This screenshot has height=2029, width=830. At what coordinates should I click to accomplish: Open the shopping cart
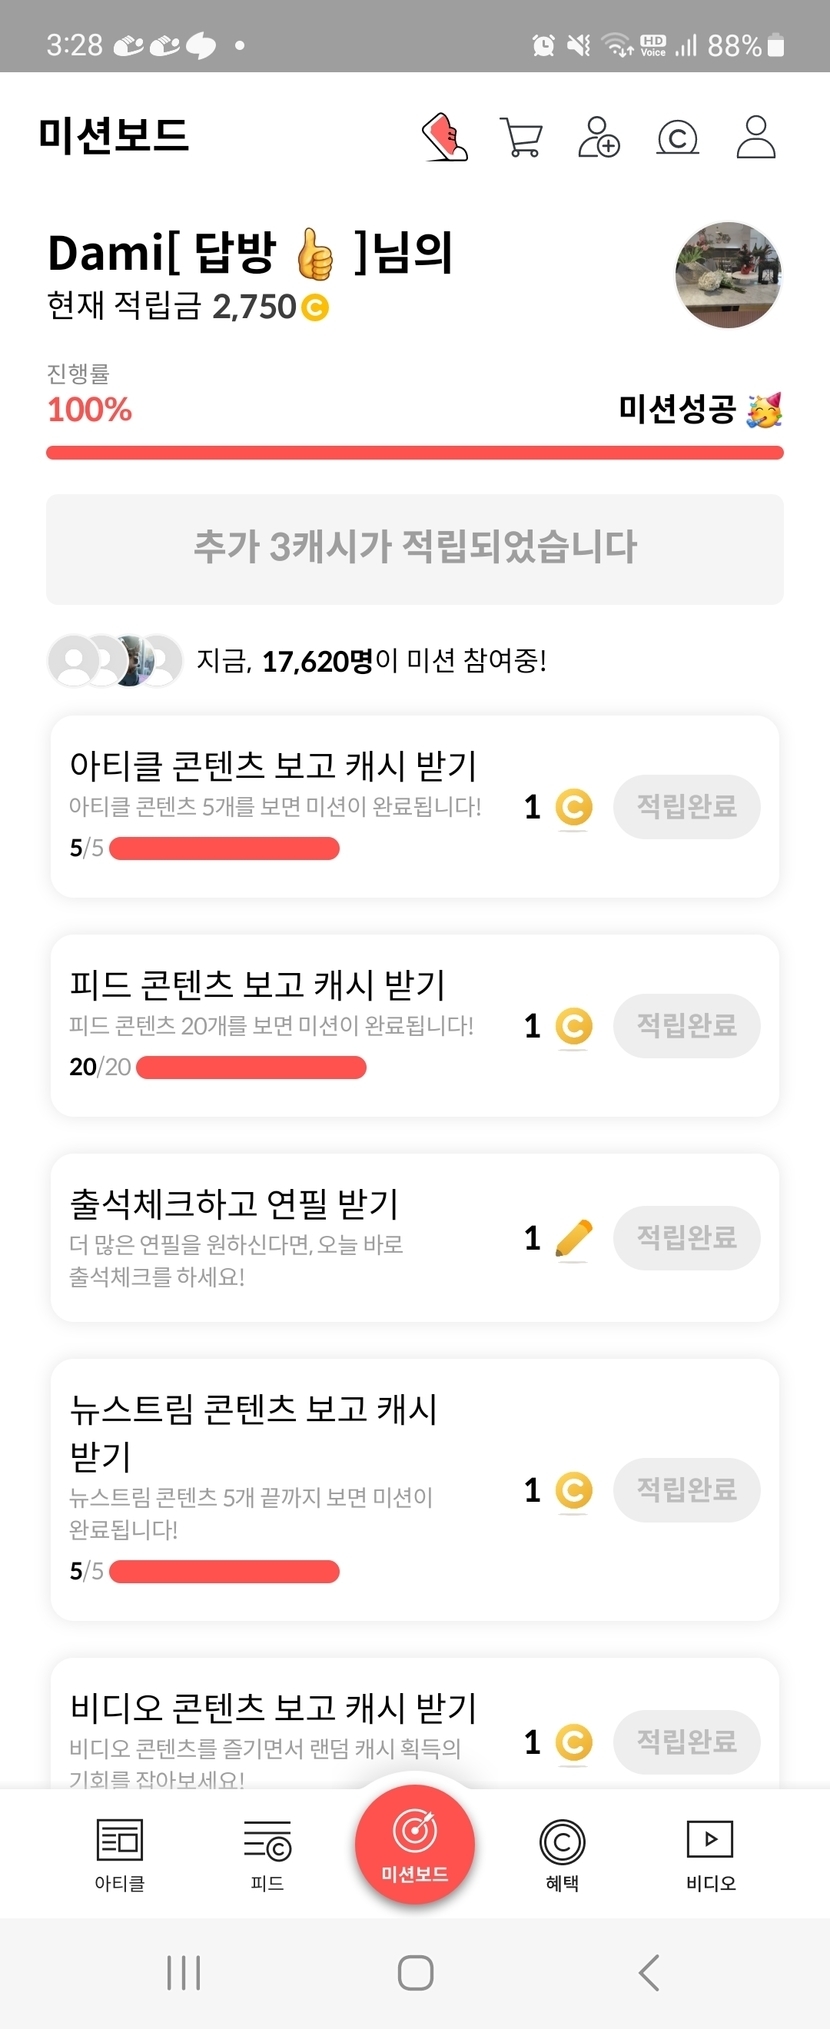point(521,138)
